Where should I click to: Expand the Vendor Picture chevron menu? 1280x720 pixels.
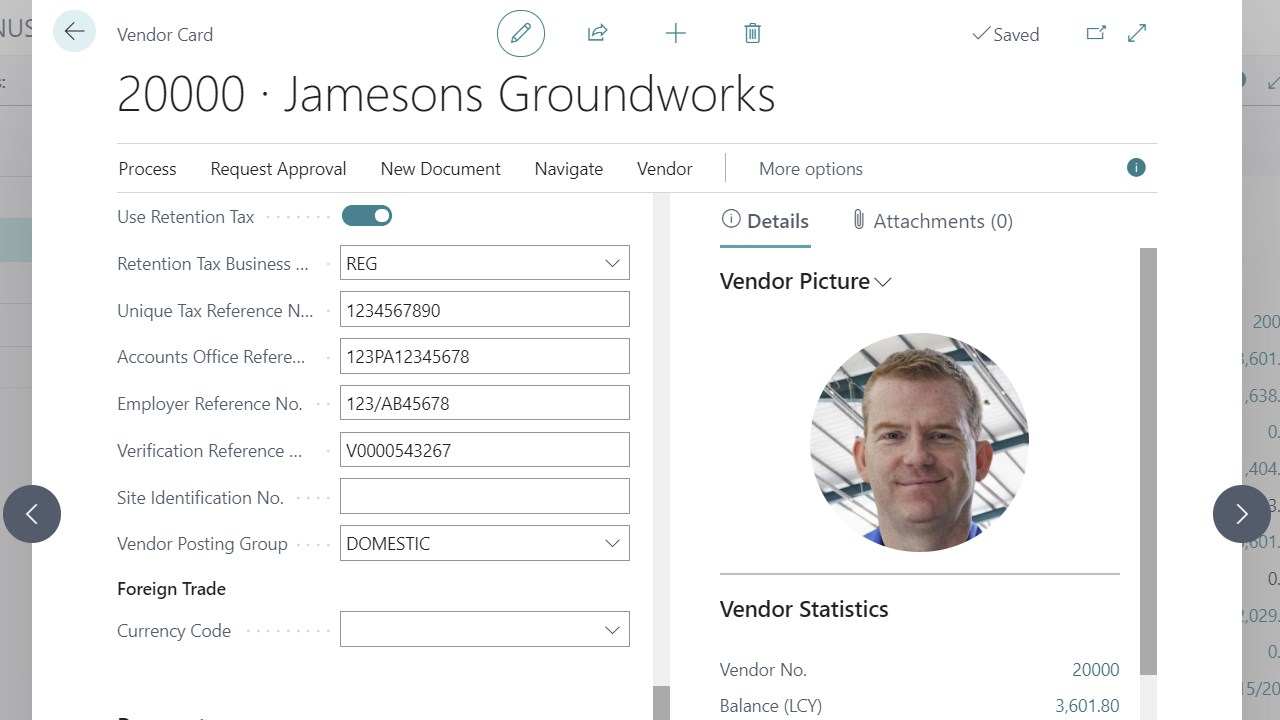[883, 282]
